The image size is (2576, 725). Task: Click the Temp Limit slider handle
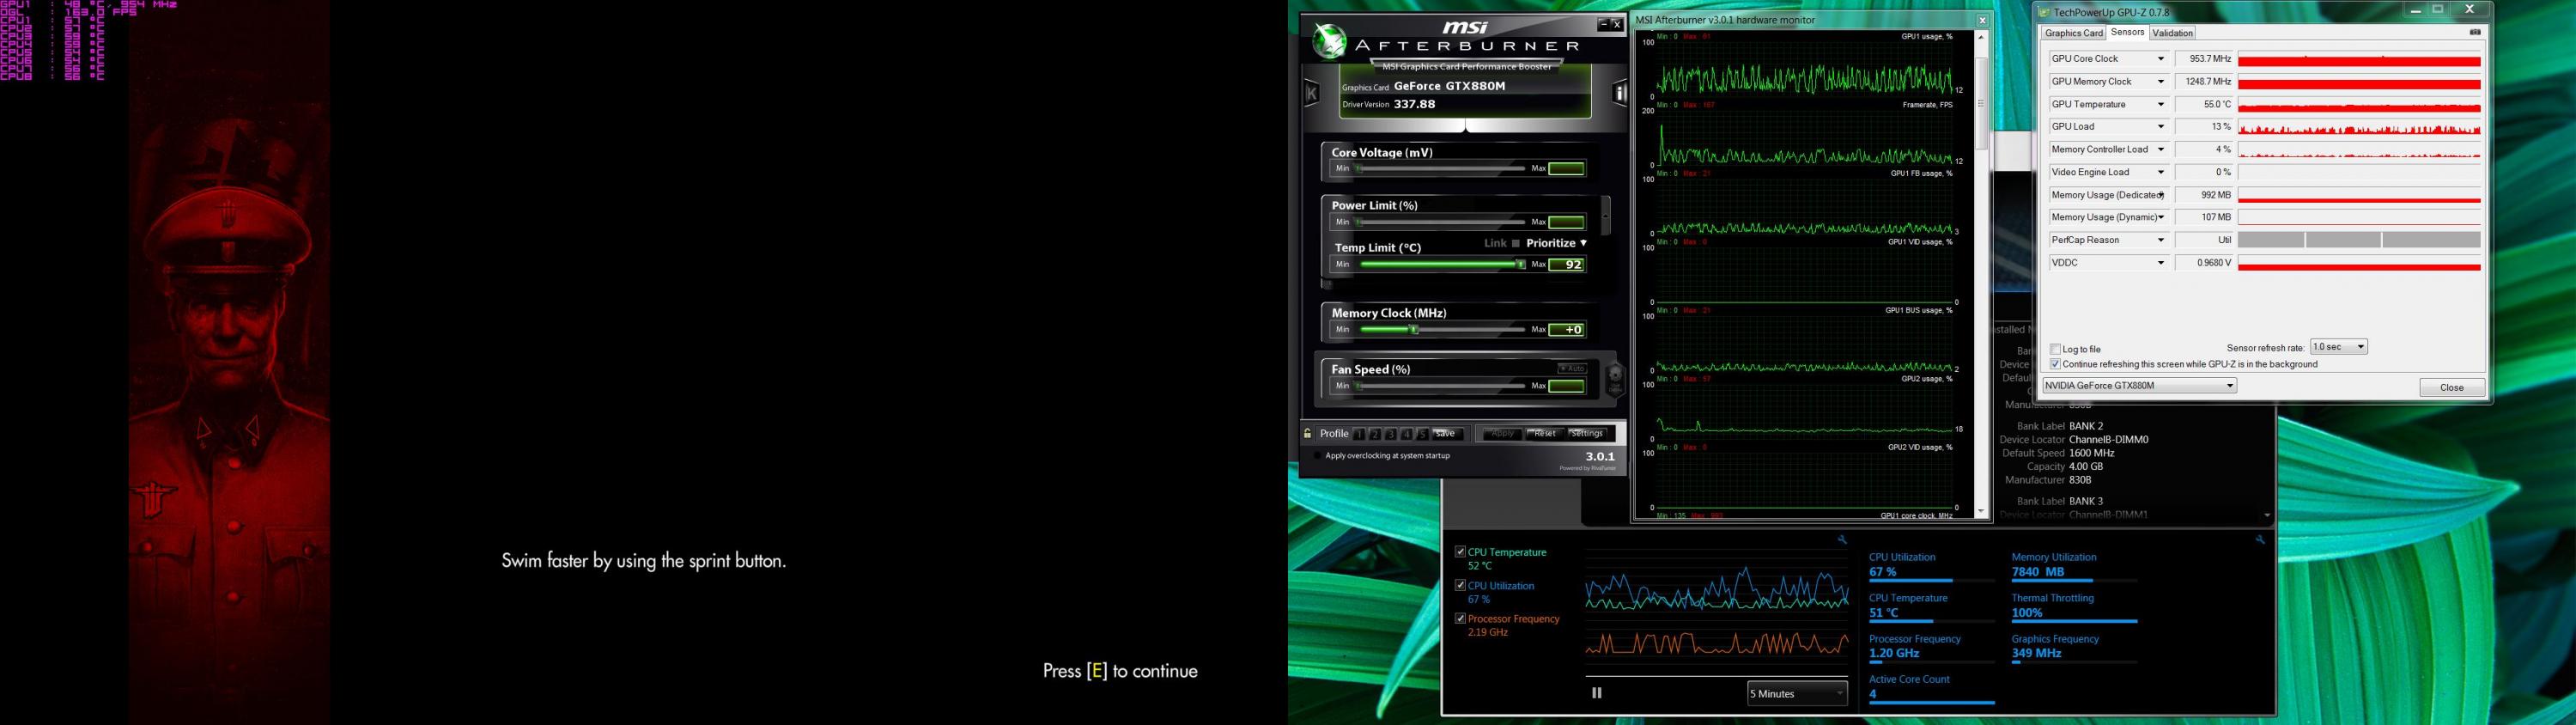[x=1520, y=265]
